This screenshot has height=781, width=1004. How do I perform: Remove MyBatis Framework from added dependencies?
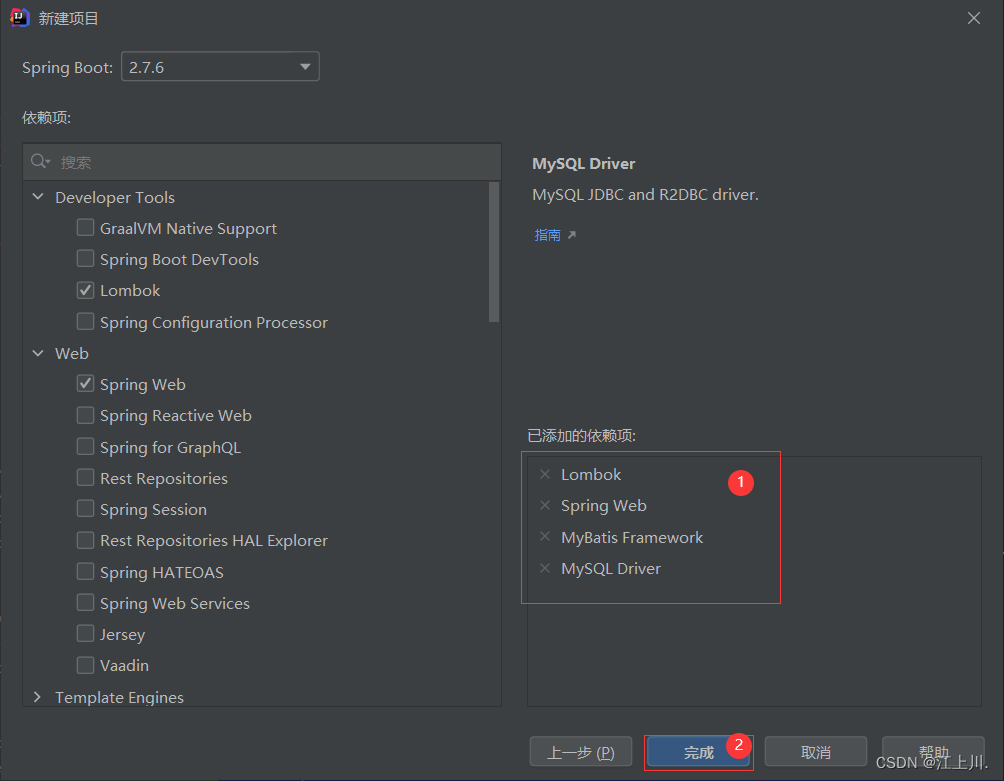(x=545, y=536)
